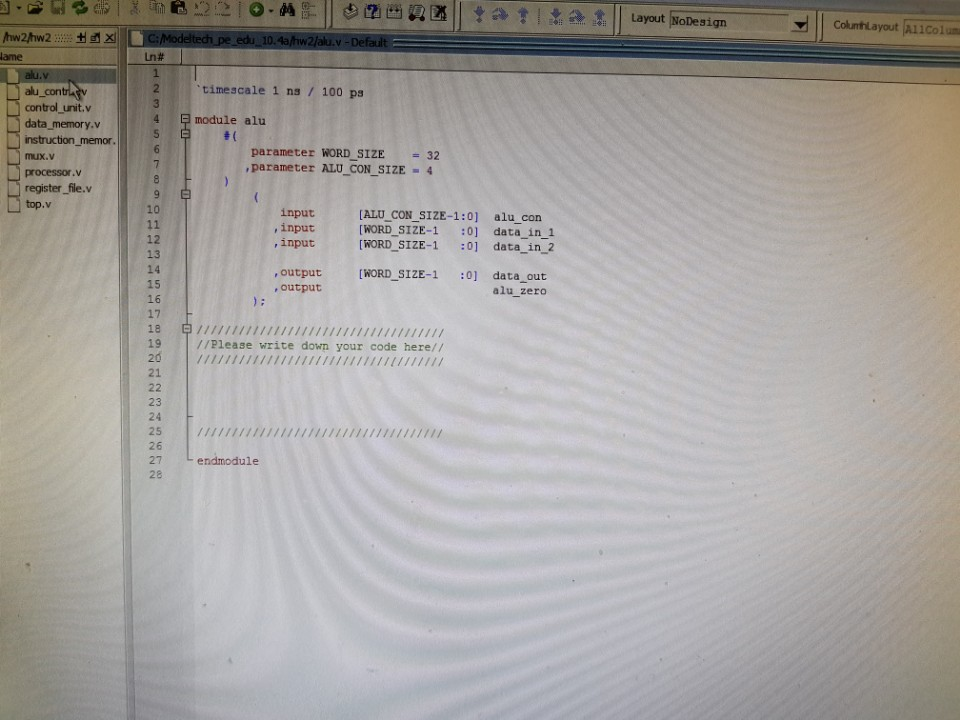Click the data_out port name
Screen dimensions: 960x720
point(519,276)
